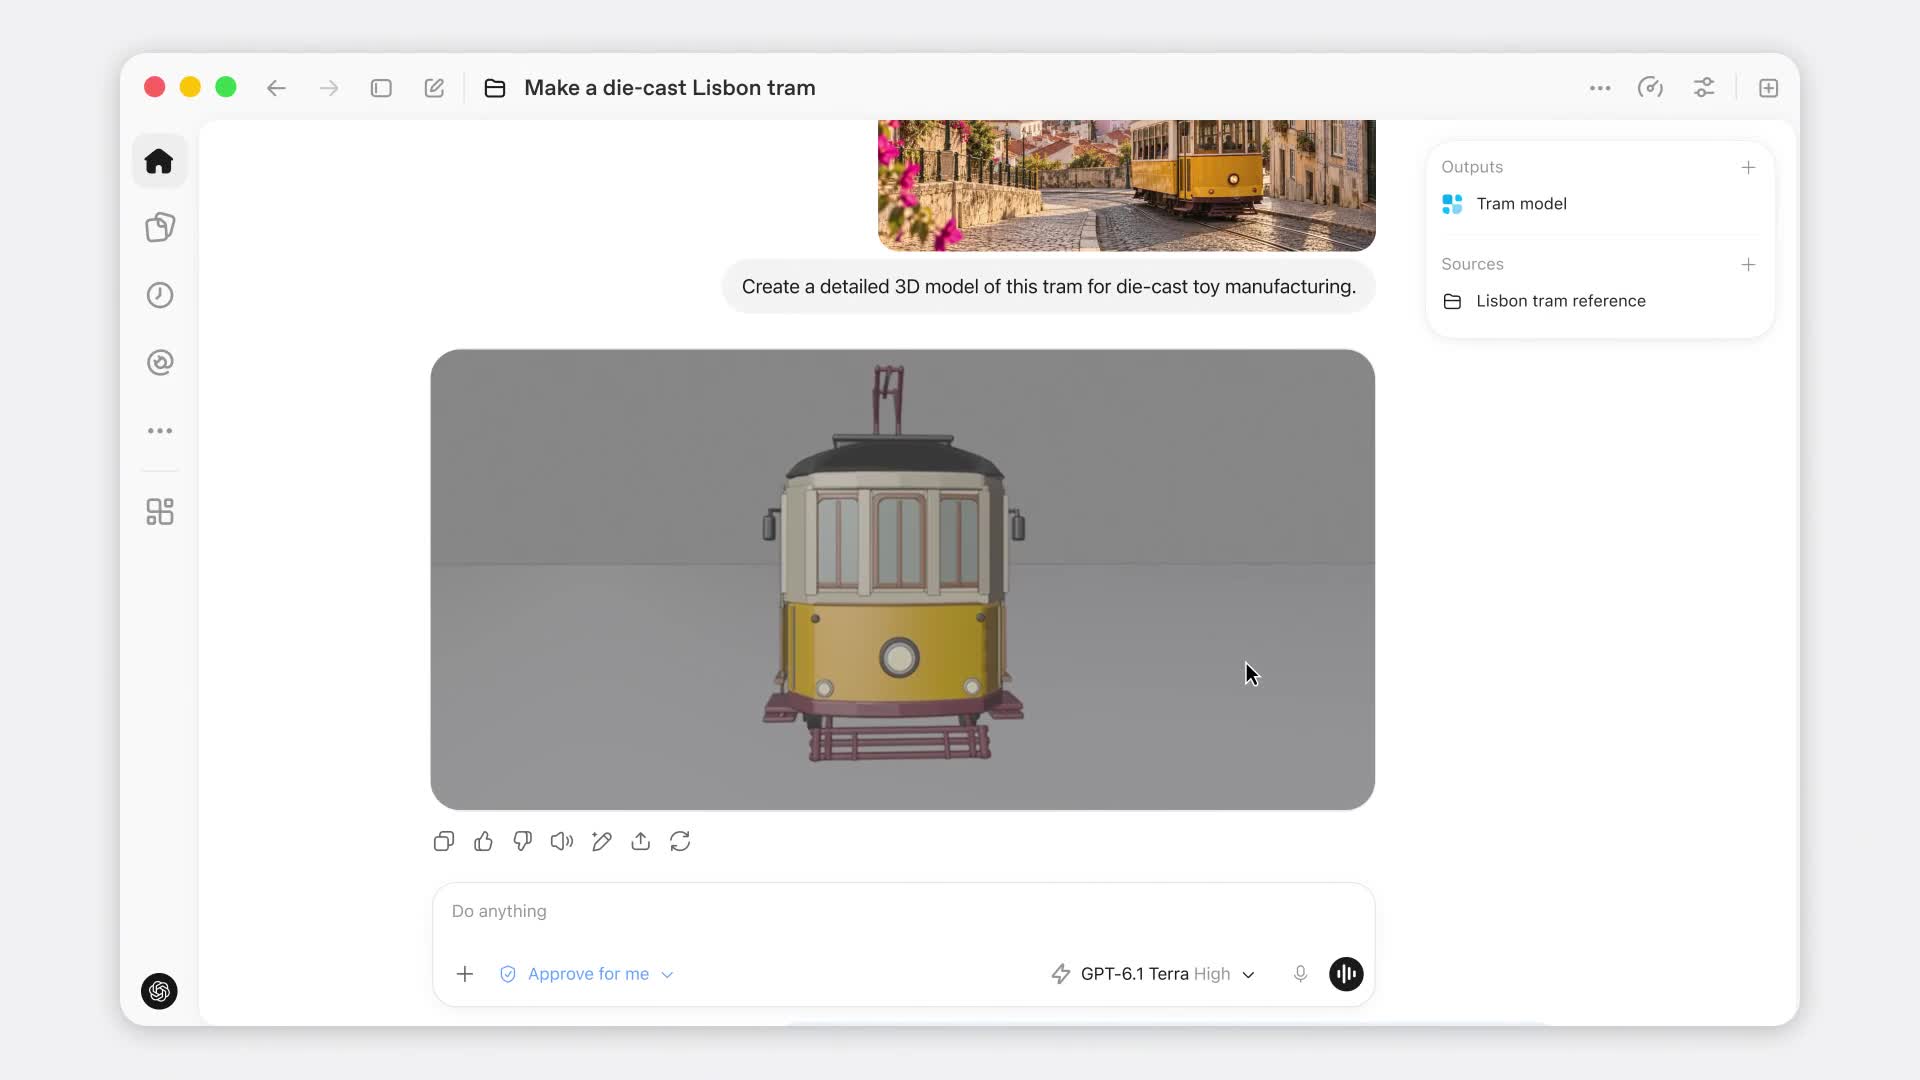This screenshot has height=1080, width=1920.
Task: Give the tram response a thumbs down
Action: click(x=523, y=841)
